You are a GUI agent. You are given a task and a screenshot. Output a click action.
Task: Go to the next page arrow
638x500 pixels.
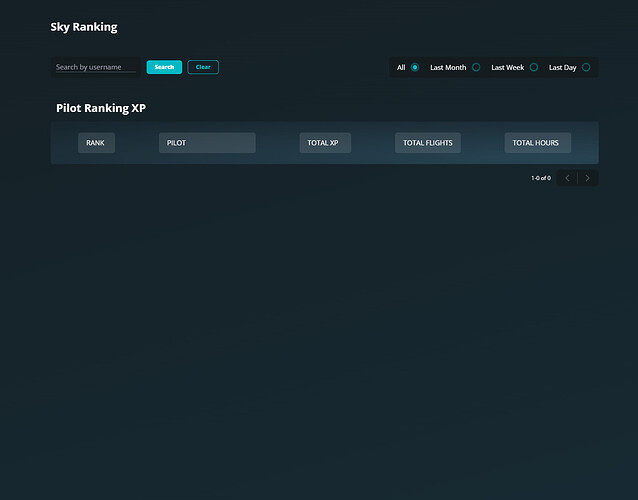(588, 178)
